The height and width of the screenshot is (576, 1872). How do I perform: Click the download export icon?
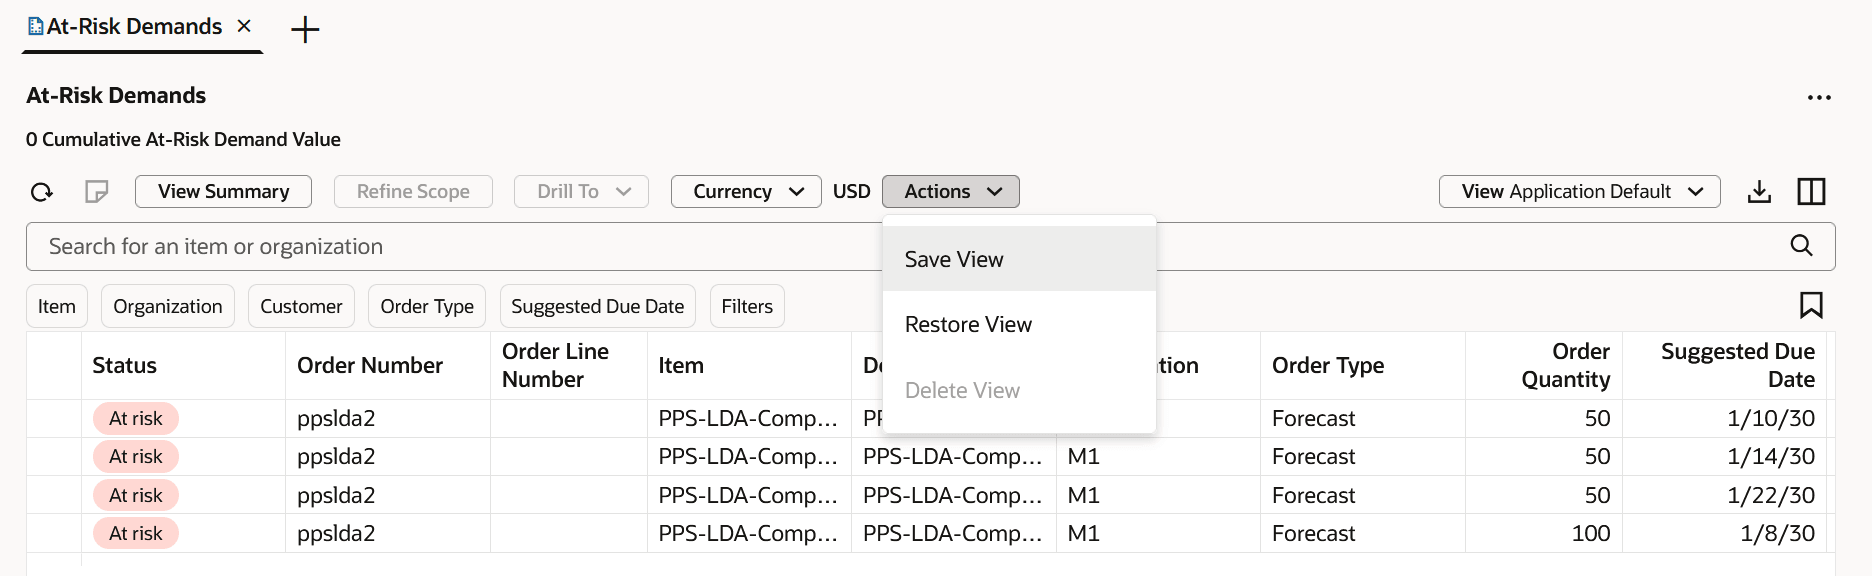point(1759,192)
